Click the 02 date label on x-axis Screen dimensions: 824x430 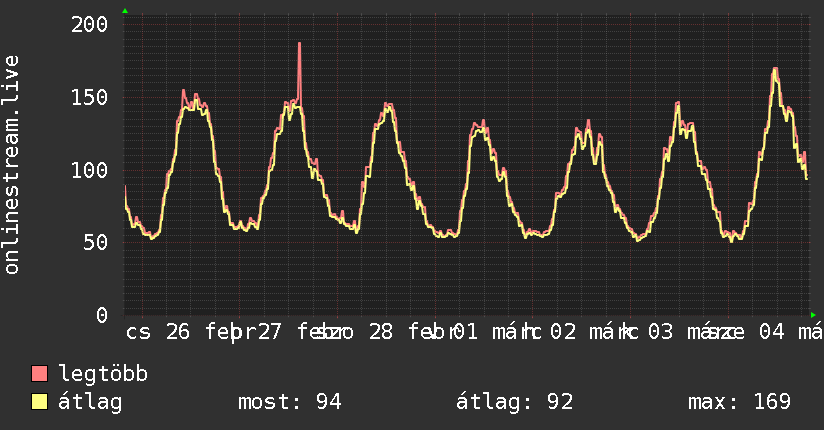pos(563,332)
